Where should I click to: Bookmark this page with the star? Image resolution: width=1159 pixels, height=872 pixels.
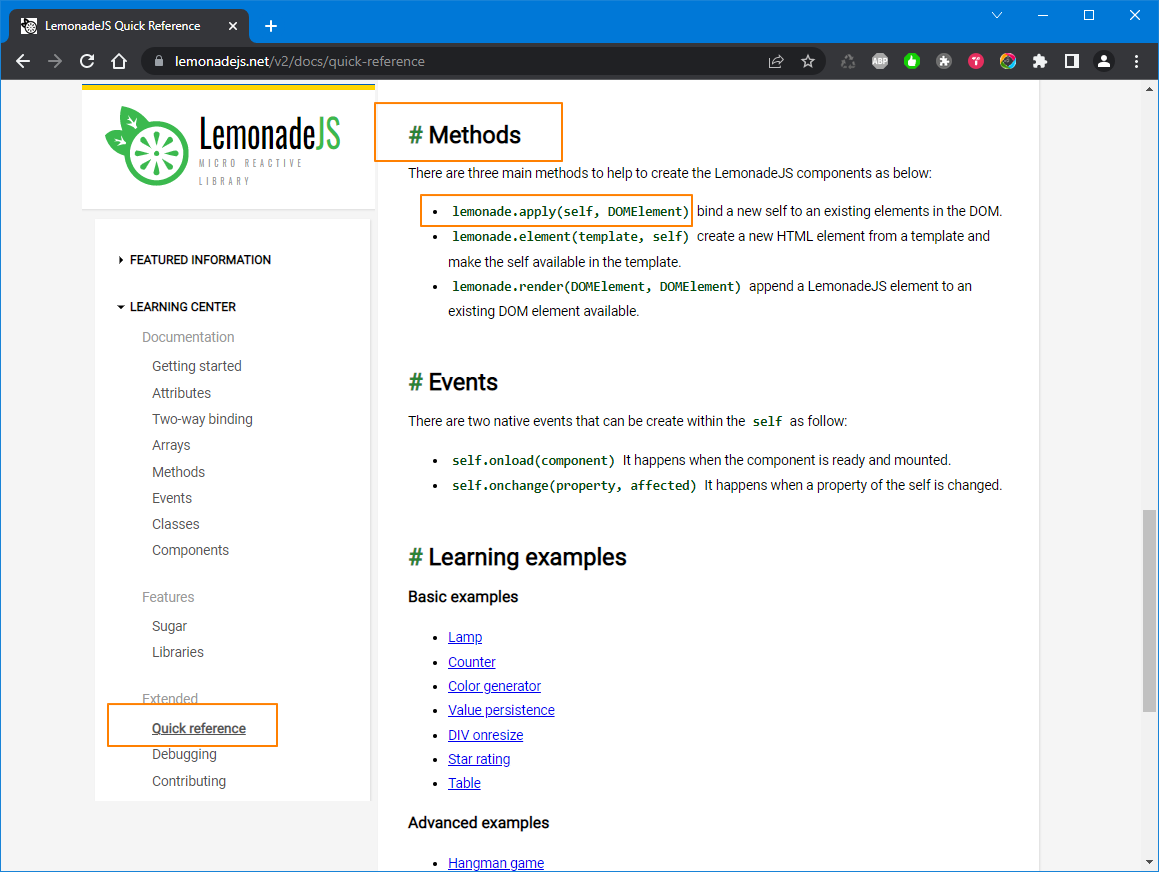[808, 61]
